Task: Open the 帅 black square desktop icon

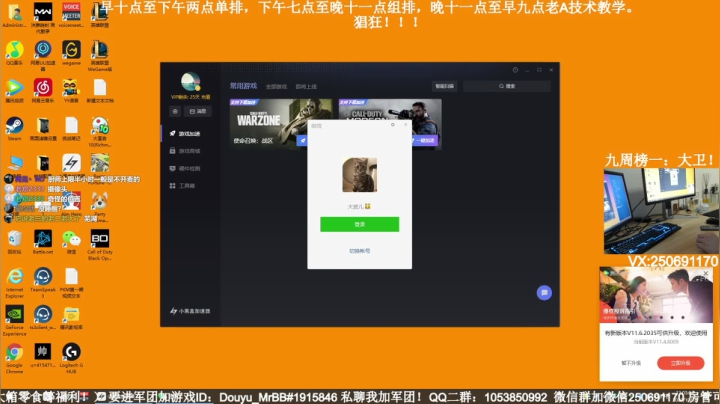Action: tap(43, 355)
